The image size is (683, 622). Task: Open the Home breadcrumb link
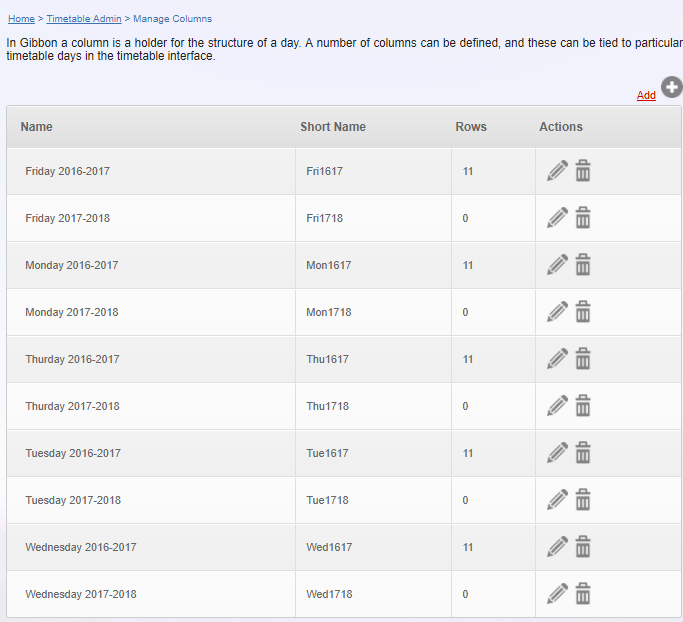pos(21,19)
